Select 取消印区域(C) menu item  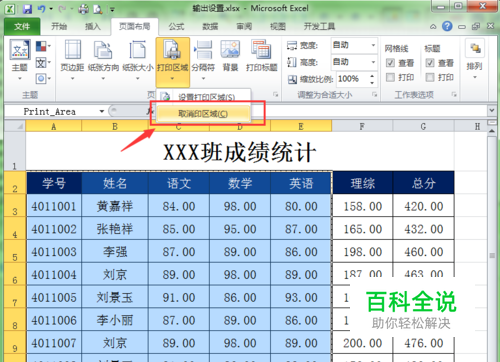203,114
